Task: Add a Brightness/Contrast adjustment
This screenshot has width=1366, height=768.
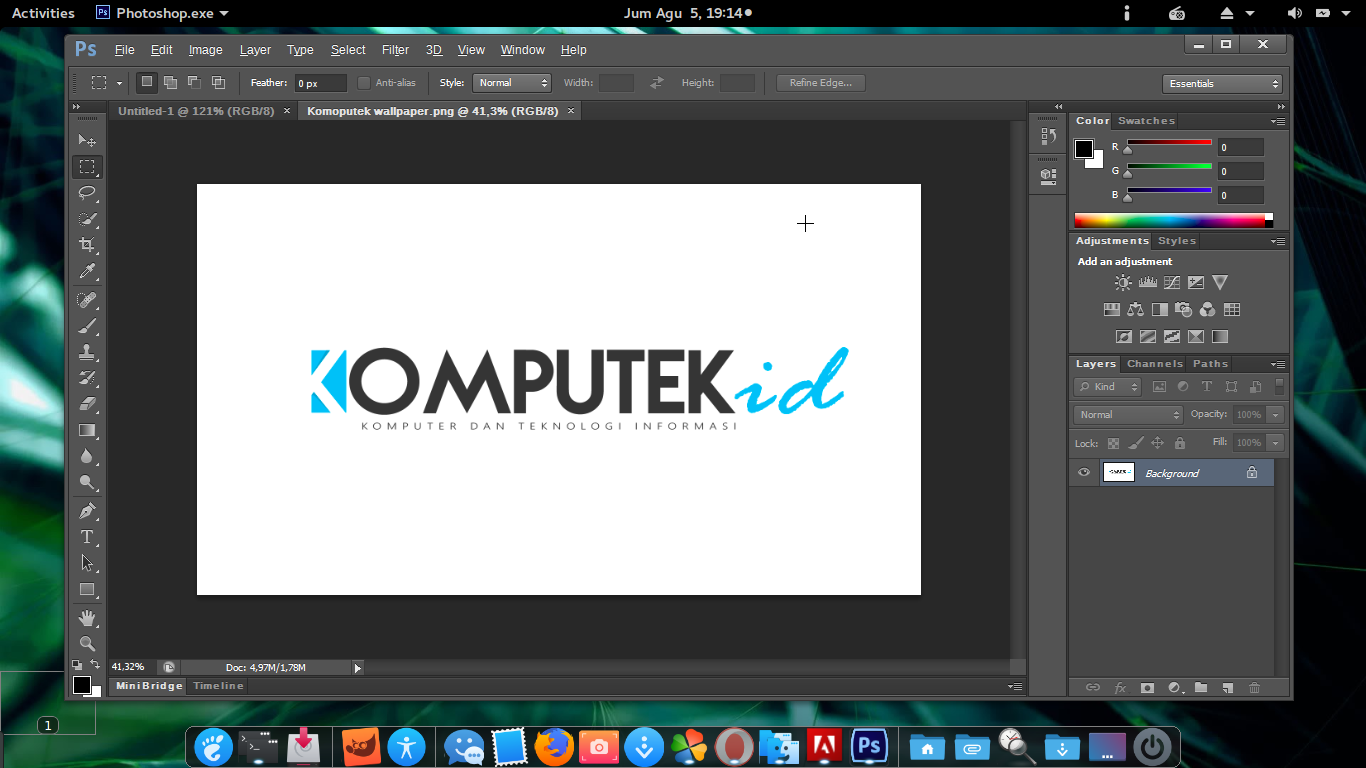Action: 1123,283
